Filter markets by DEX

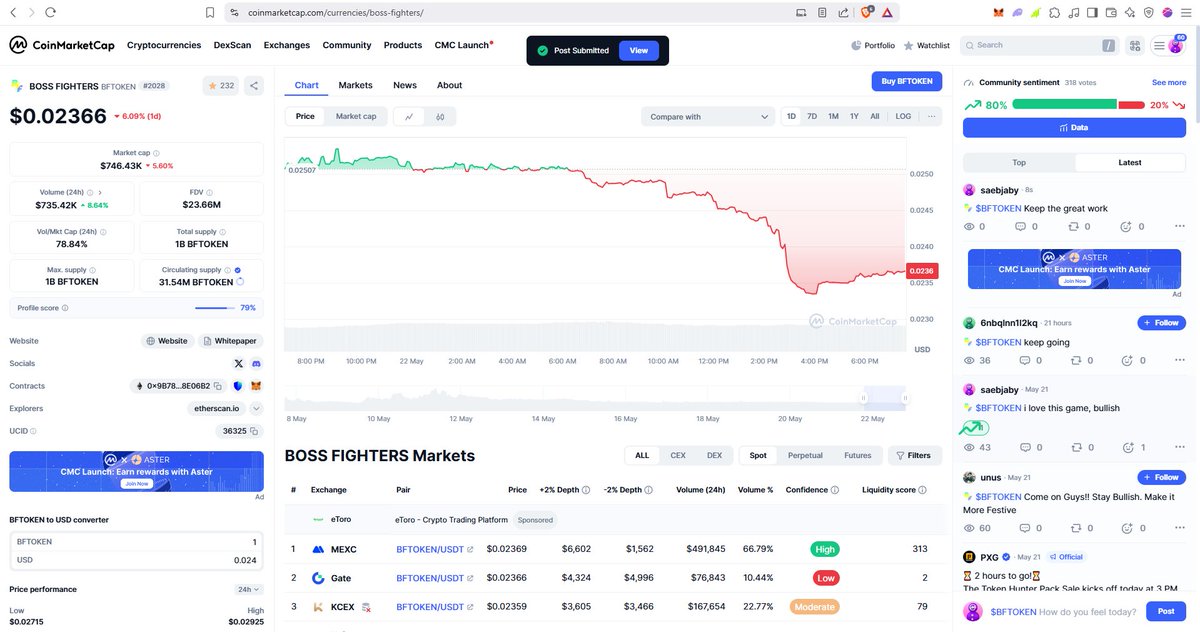click(714, 455)
